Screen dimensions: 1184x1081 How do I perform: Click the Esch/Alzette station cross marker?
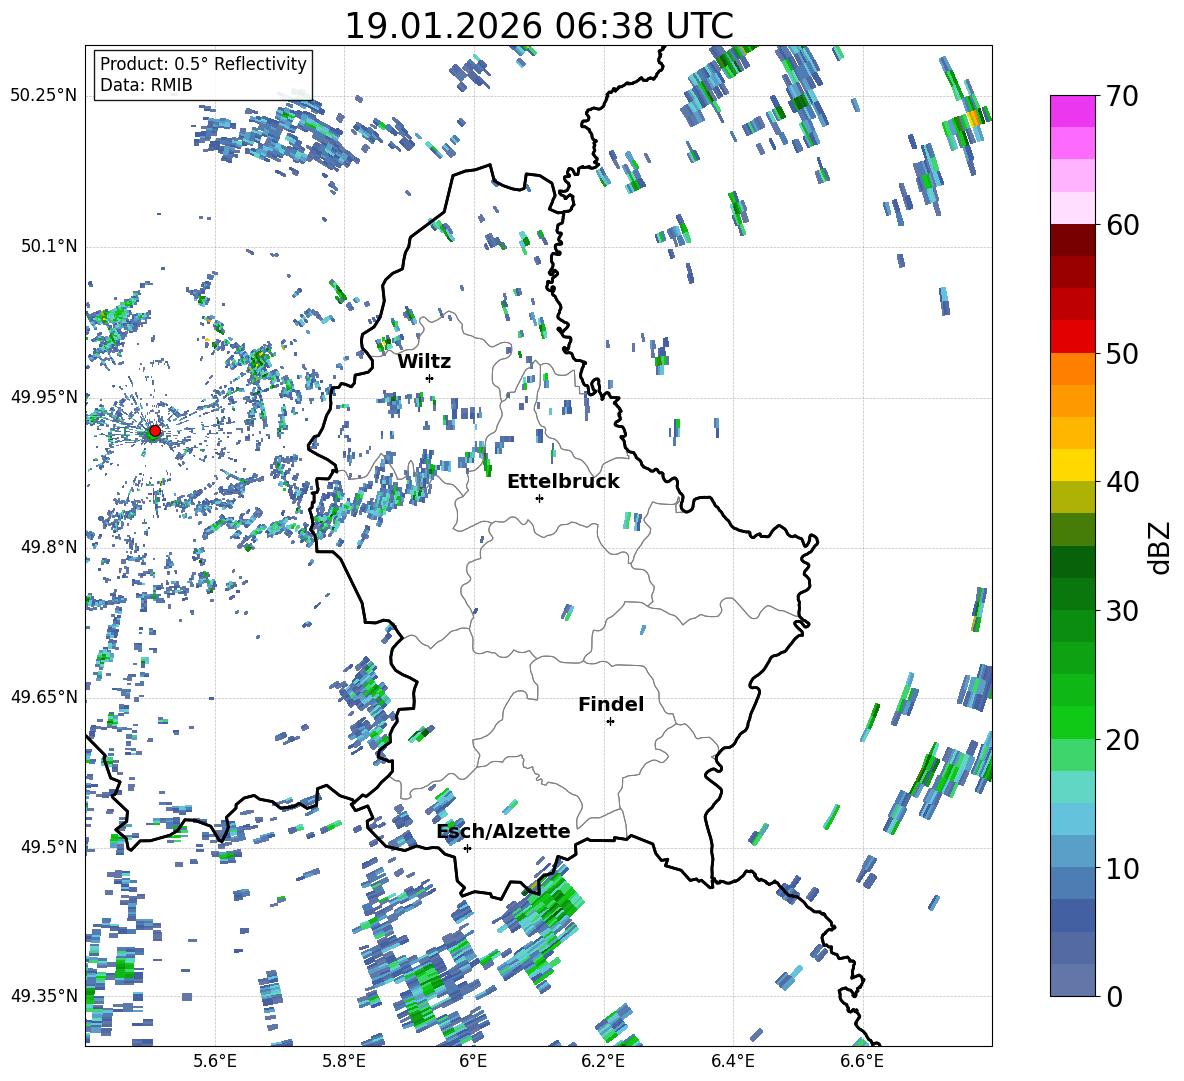click(x=467, y=848)
